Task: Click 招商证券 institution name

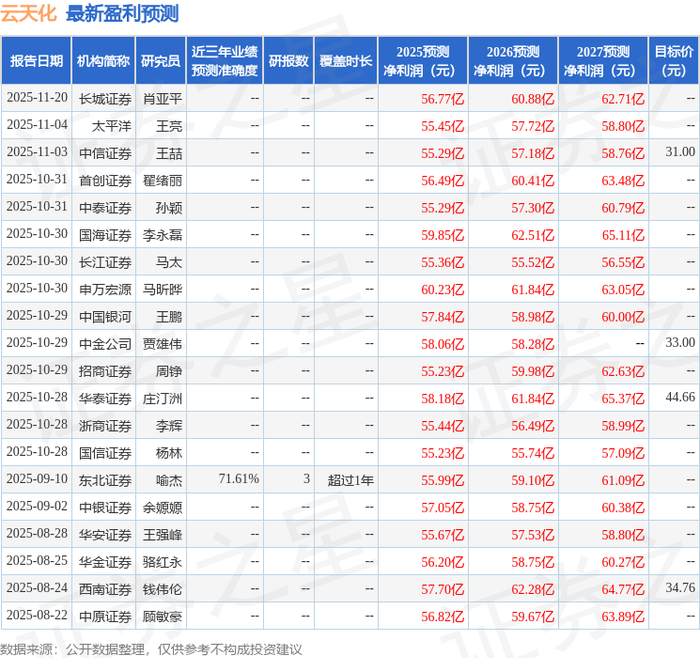Action: point(105,371)
